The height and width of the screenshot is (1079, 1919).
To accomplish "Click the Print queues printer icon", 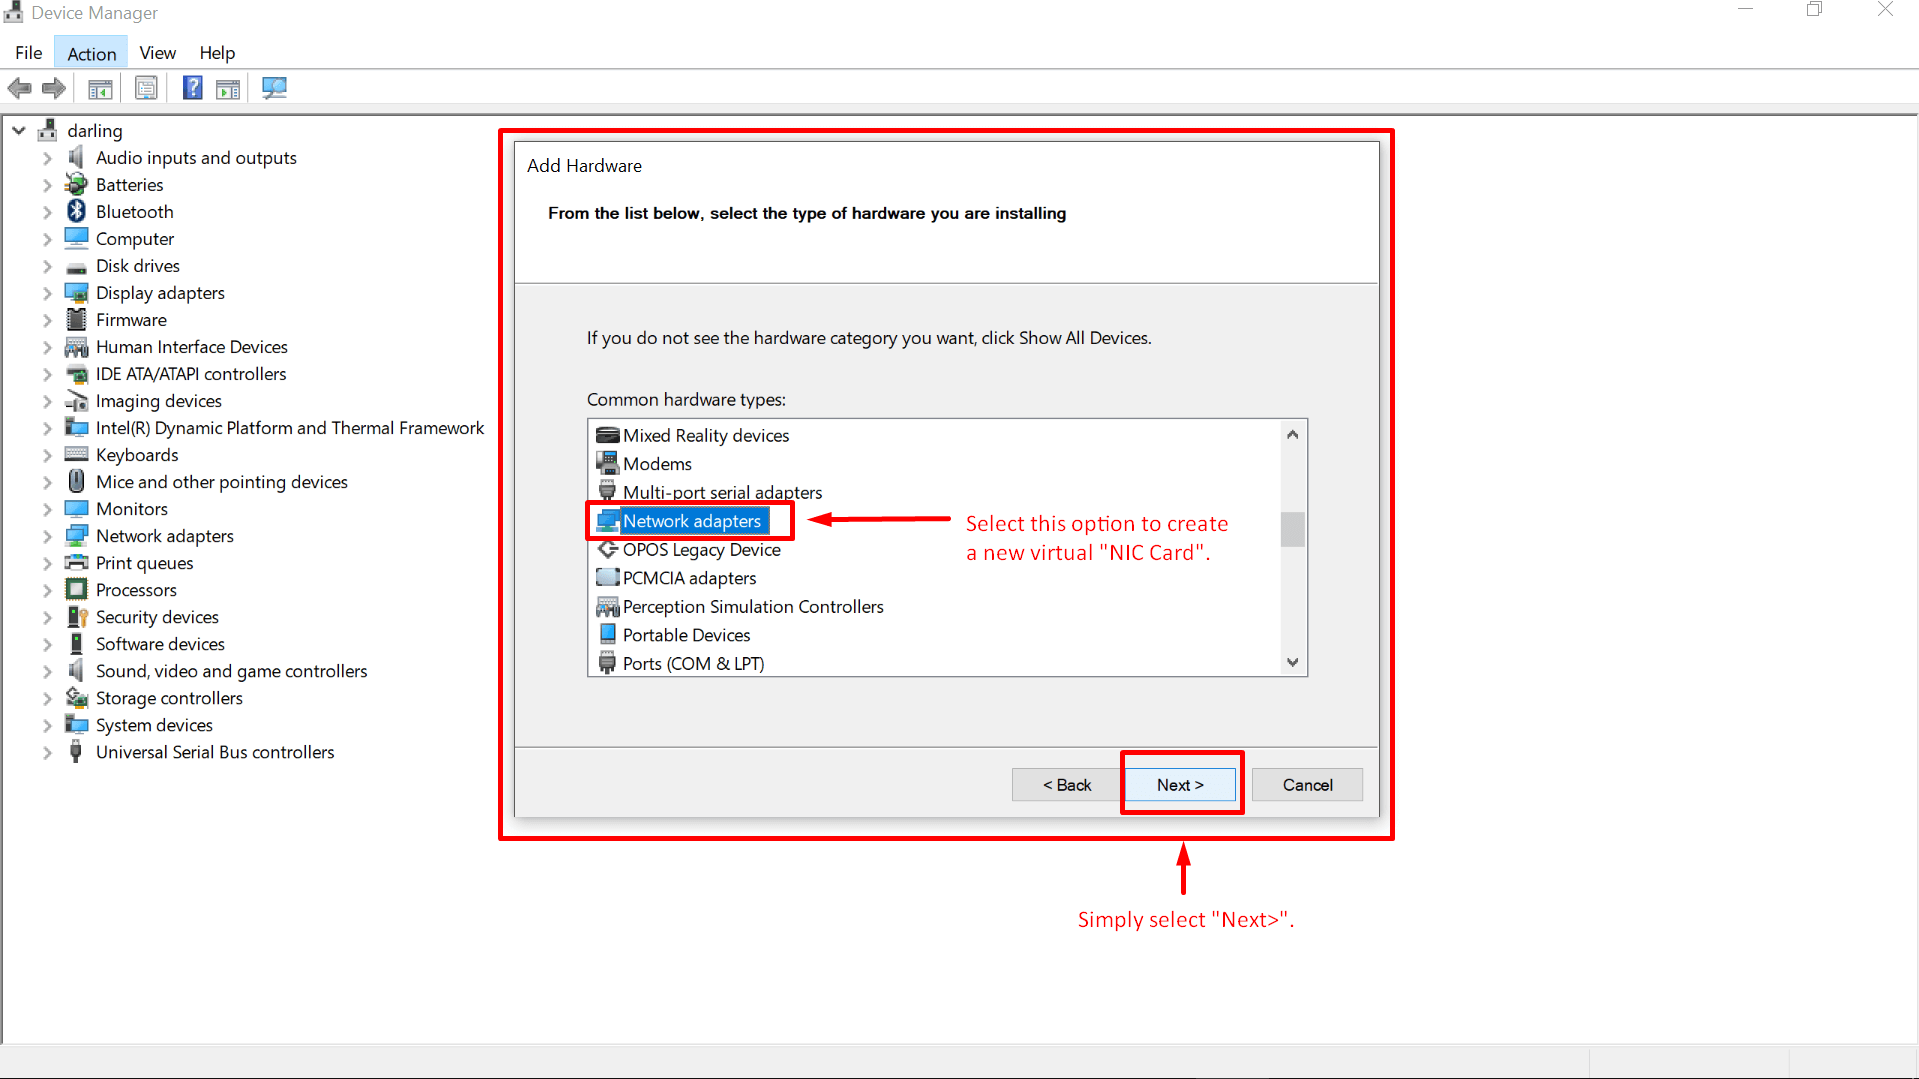I will (76, 562).
